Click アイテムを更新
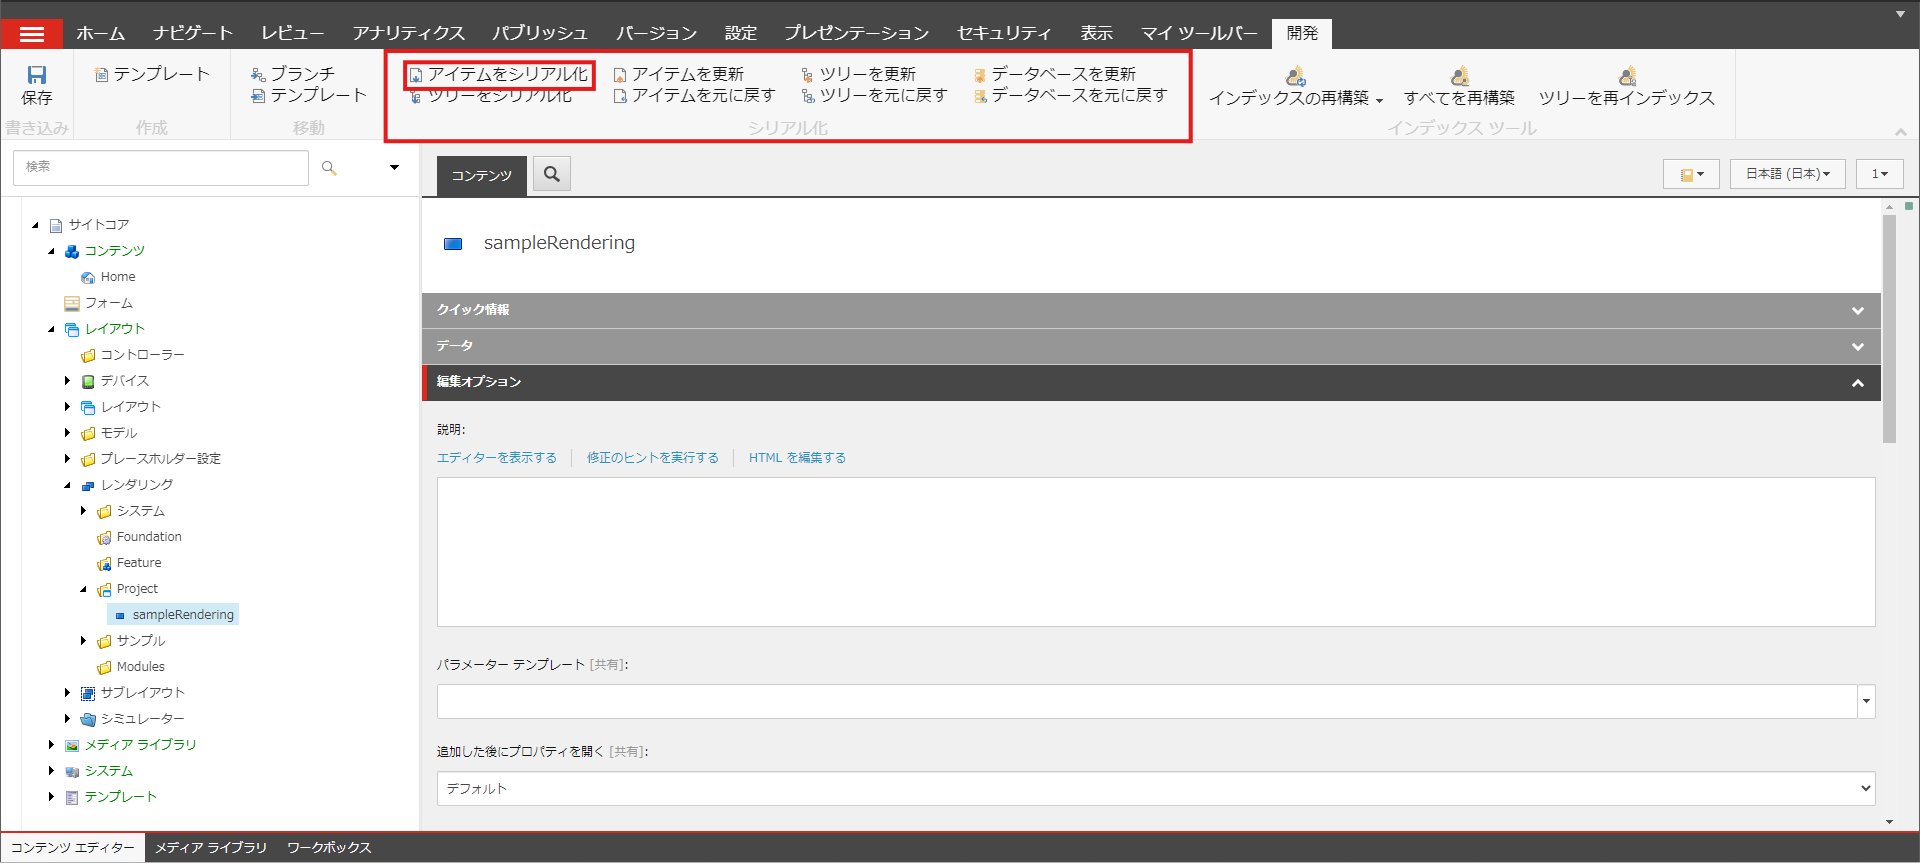Image resolution: width=1920 pixels, height=863 pixels. pyautogui.click(x=679, y=74)
